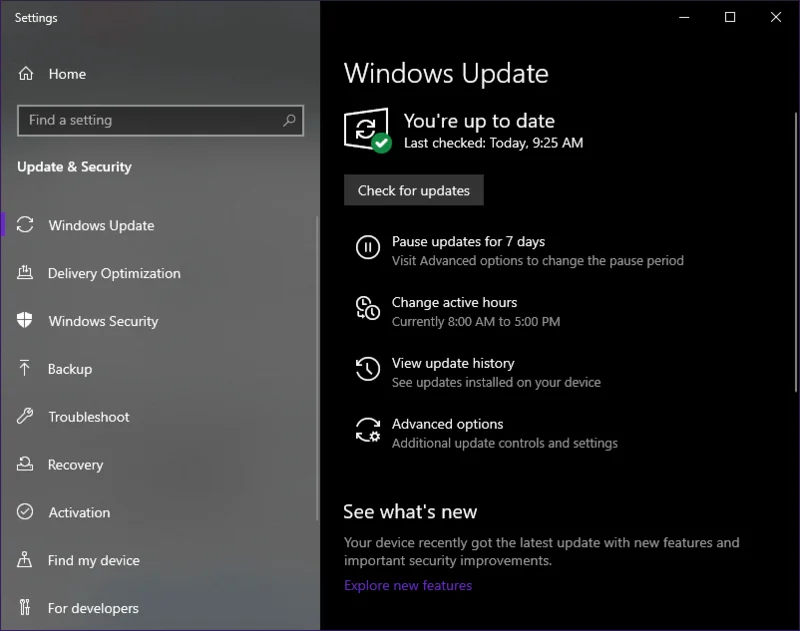Select Windows Update in the sidebar
This screenshot has width=800, height=631.
click(101, 225)
